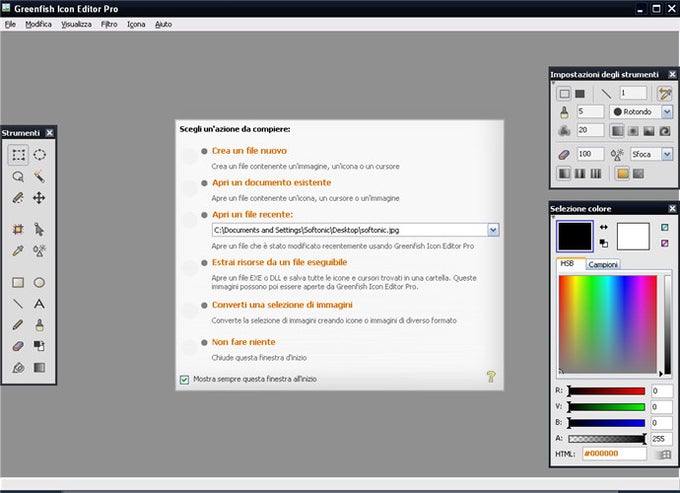Image resolution: width=680 pixels, height=493 pixels.
Task: Select the gradient tool in Strumenti
Action: [39, 368]
